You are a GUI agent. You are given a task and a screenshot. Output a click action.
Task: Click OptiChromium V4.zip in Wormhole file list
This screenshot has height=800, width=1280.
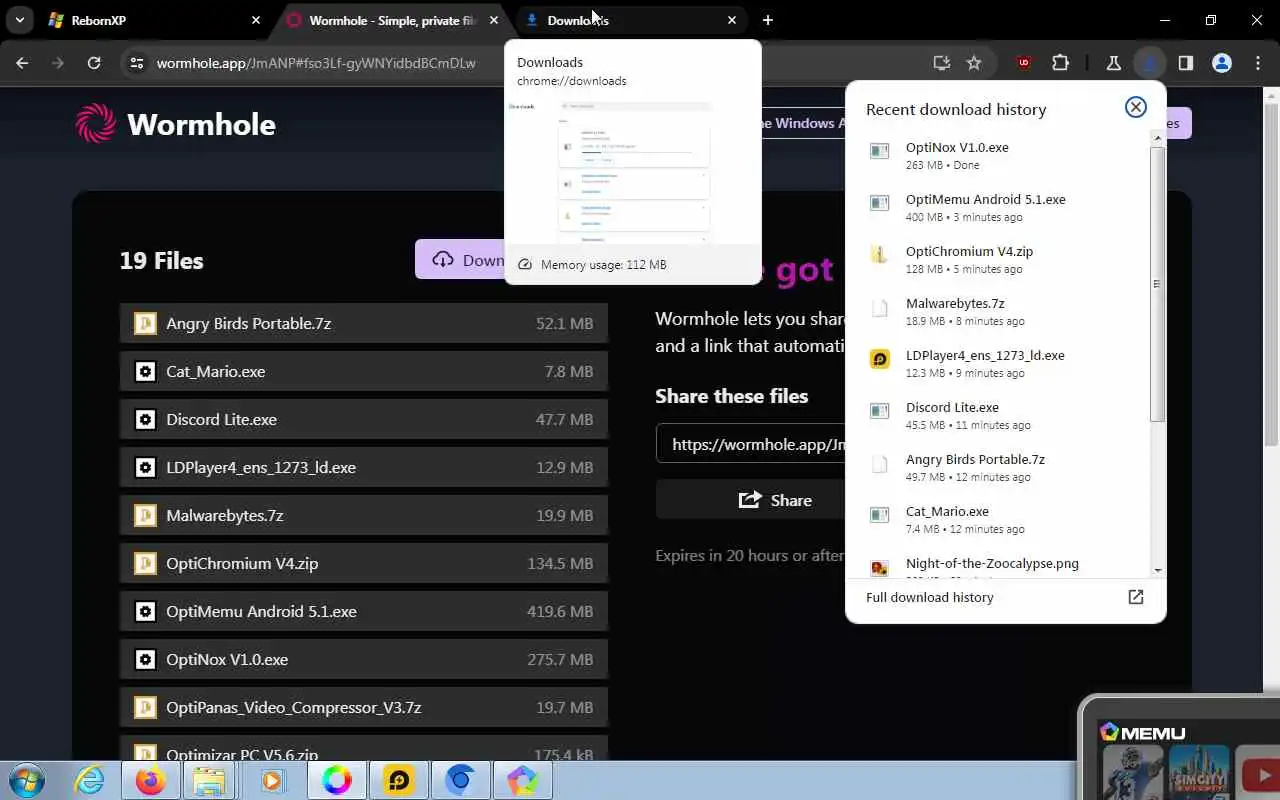point(364,563)
